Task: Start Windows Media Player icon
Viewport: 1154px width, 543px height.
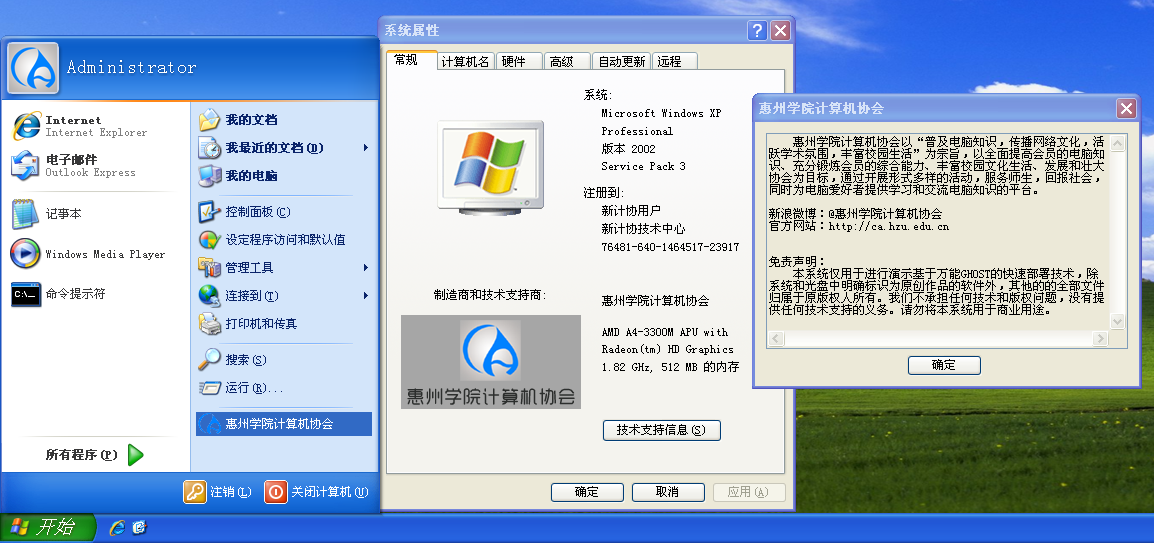Action: [24, 254]
